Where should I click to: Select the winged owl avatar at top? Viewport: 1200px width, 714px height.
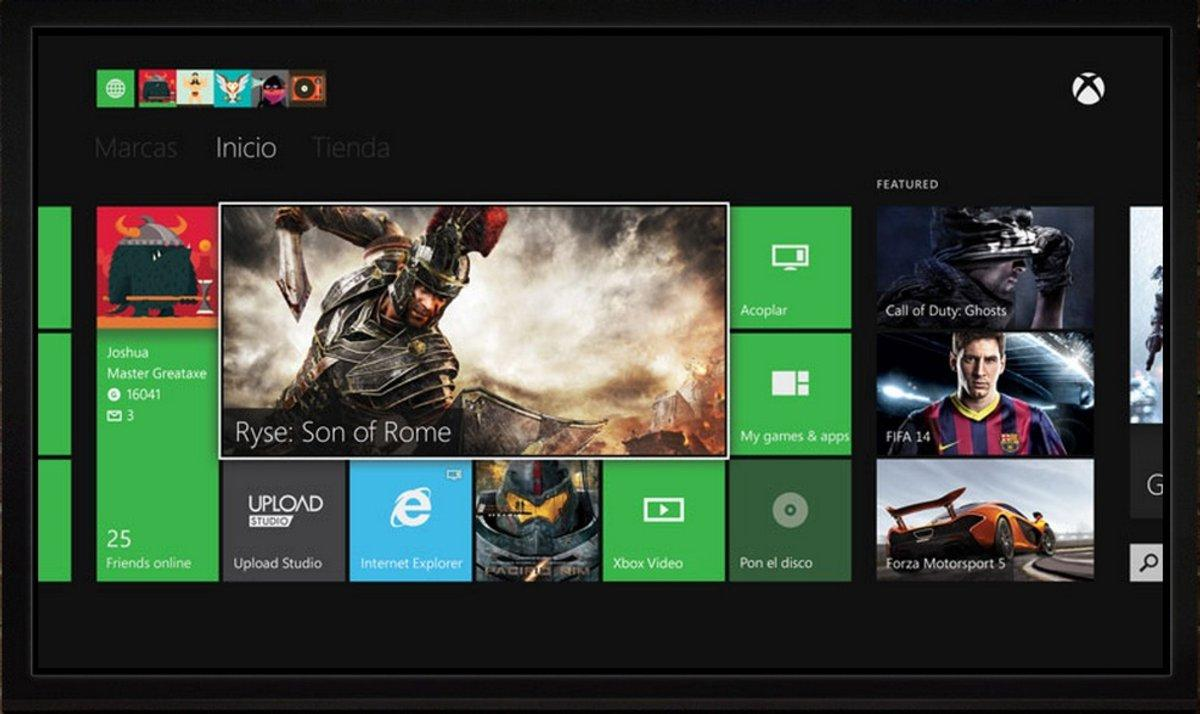[x=233, y=89]
